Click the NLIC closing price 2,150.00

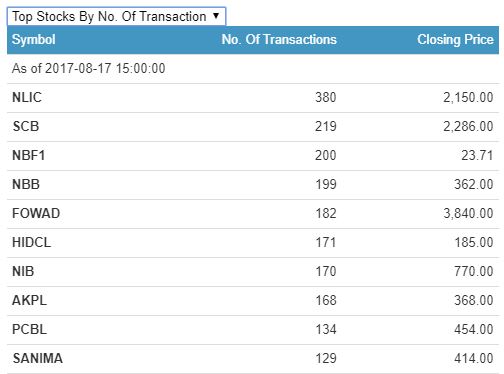point(468,98)
